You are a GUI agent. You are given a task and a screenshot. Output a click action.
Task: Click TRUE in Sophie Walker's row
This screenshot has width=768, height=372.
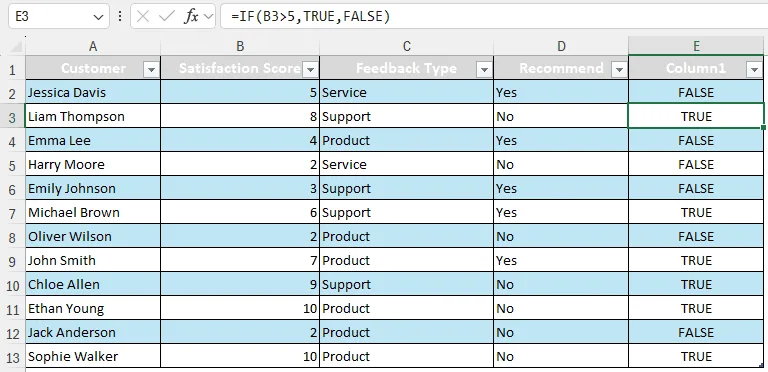point(696,356)
